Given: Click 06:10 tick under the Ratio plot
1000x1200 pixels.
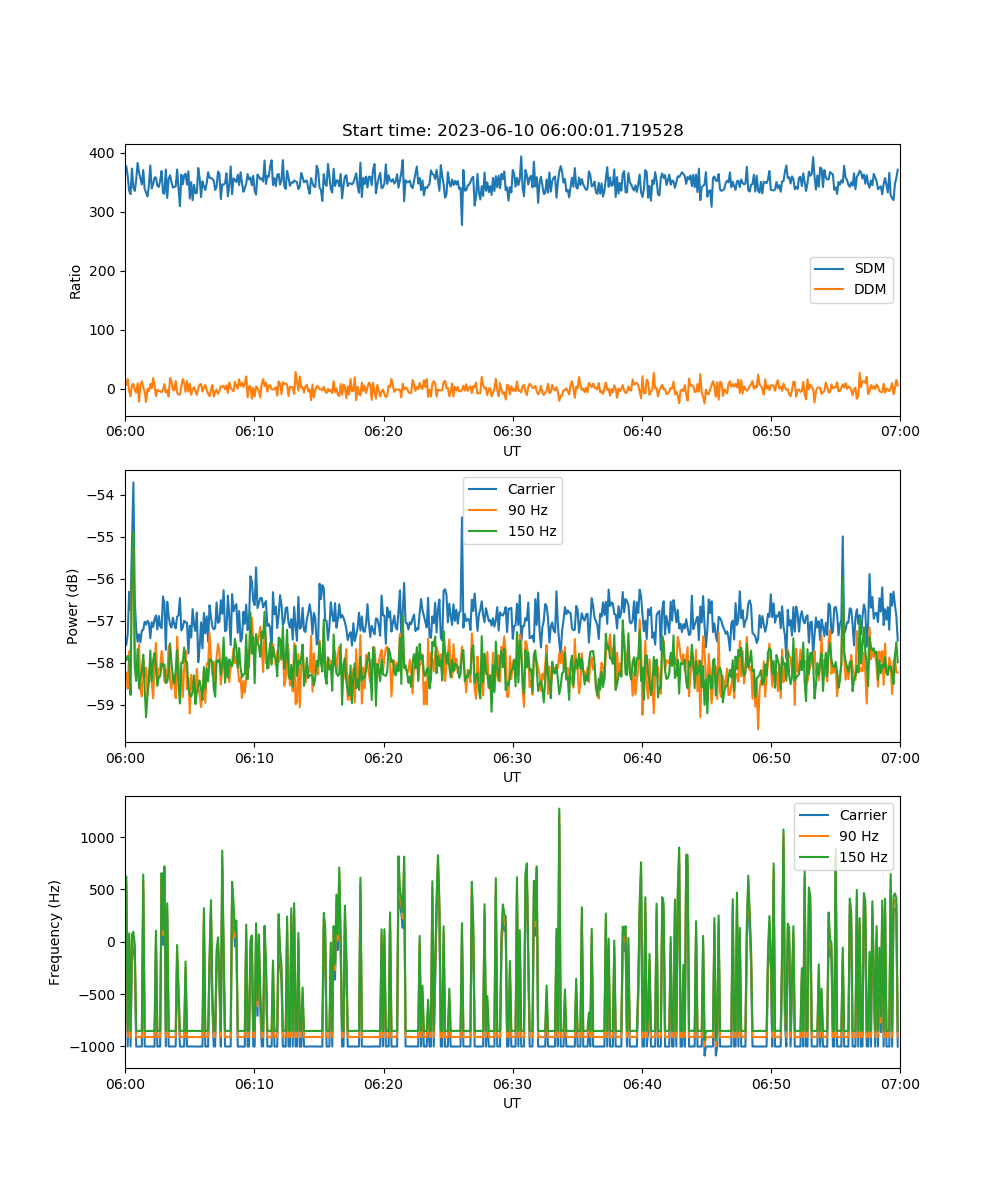Looking at the screenshot, I should 254,431.
